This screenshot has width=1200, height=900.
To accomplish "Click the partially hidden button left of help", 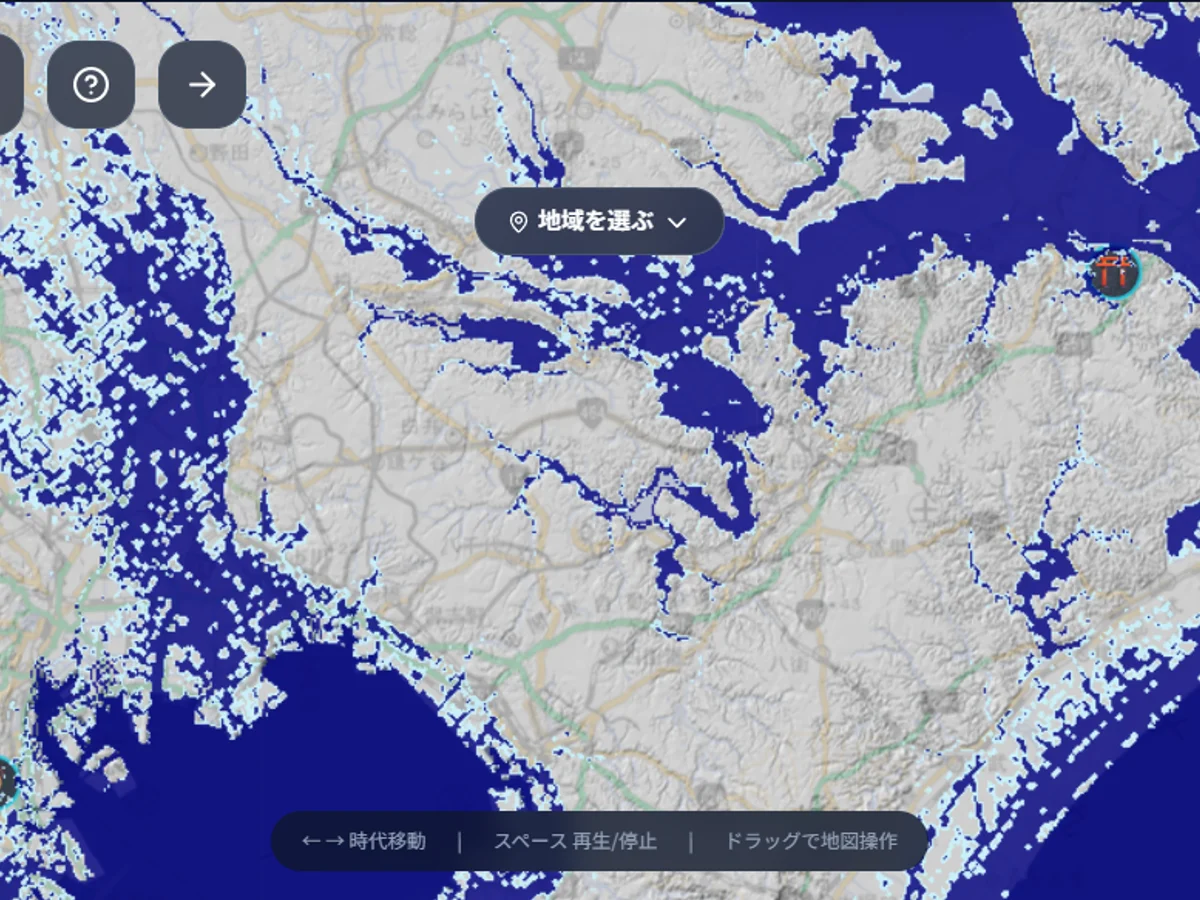I will click(8, 85).
